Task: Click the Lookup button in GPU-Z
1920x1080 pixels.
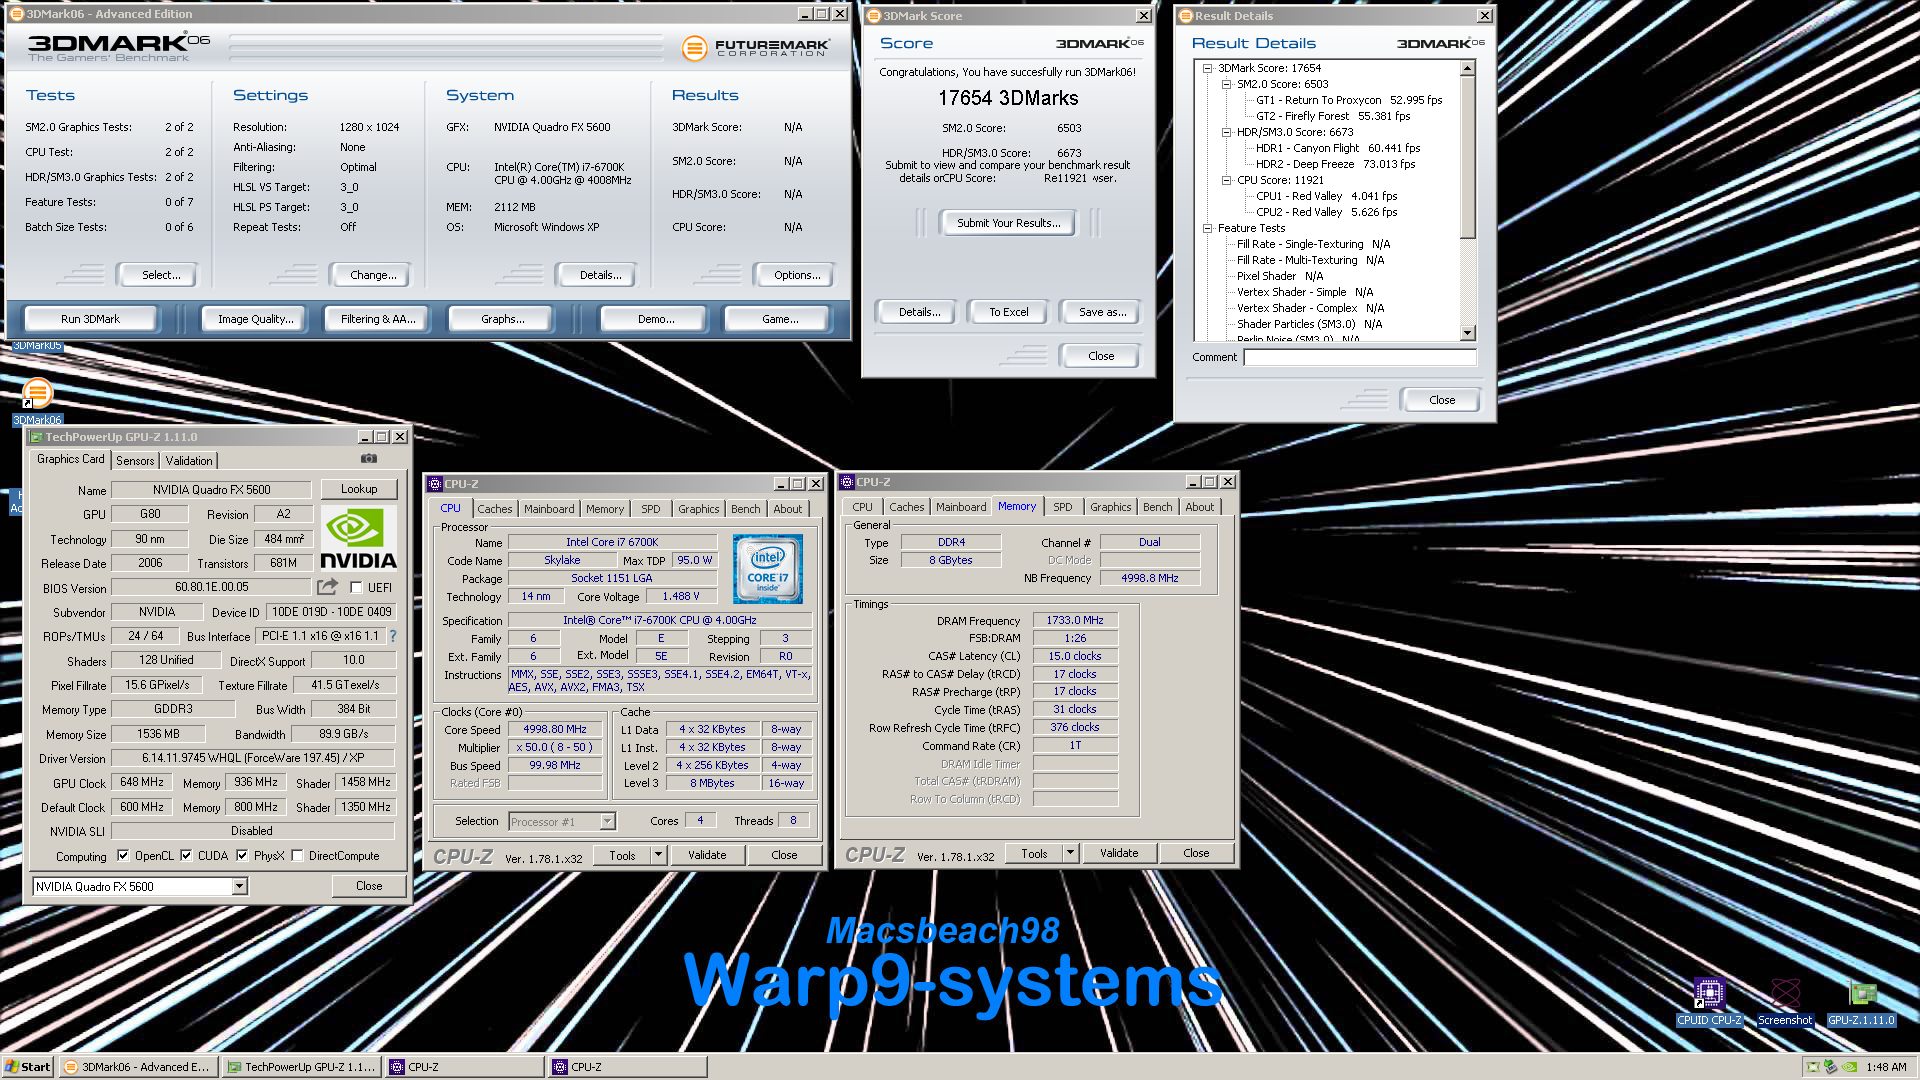Action: [x=359, y=490]
